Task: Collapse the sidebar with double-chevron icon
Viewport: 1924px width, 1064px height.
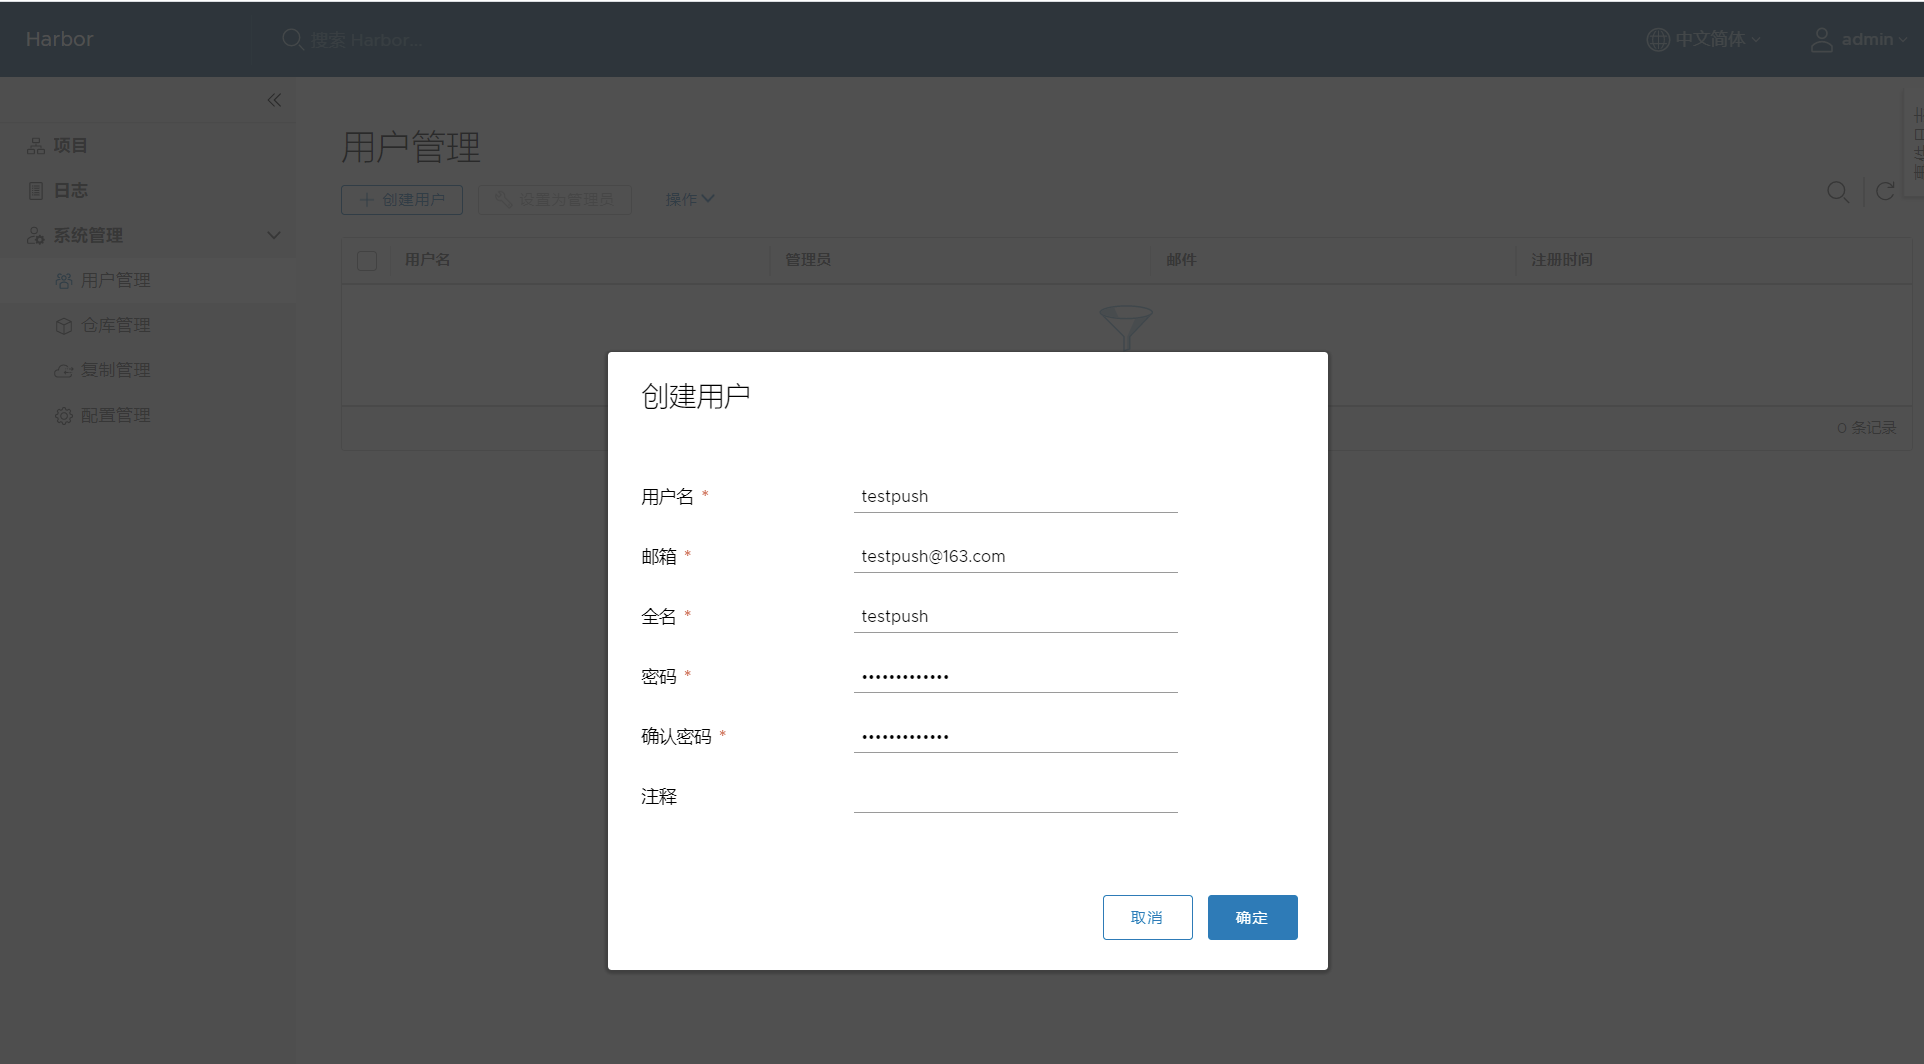Action: [274, 100]
